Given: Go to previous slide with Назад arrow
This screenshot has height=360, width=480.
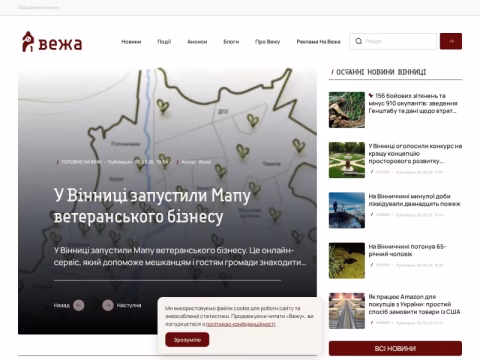Looking at the screenshot, I should tap(79, 305).
